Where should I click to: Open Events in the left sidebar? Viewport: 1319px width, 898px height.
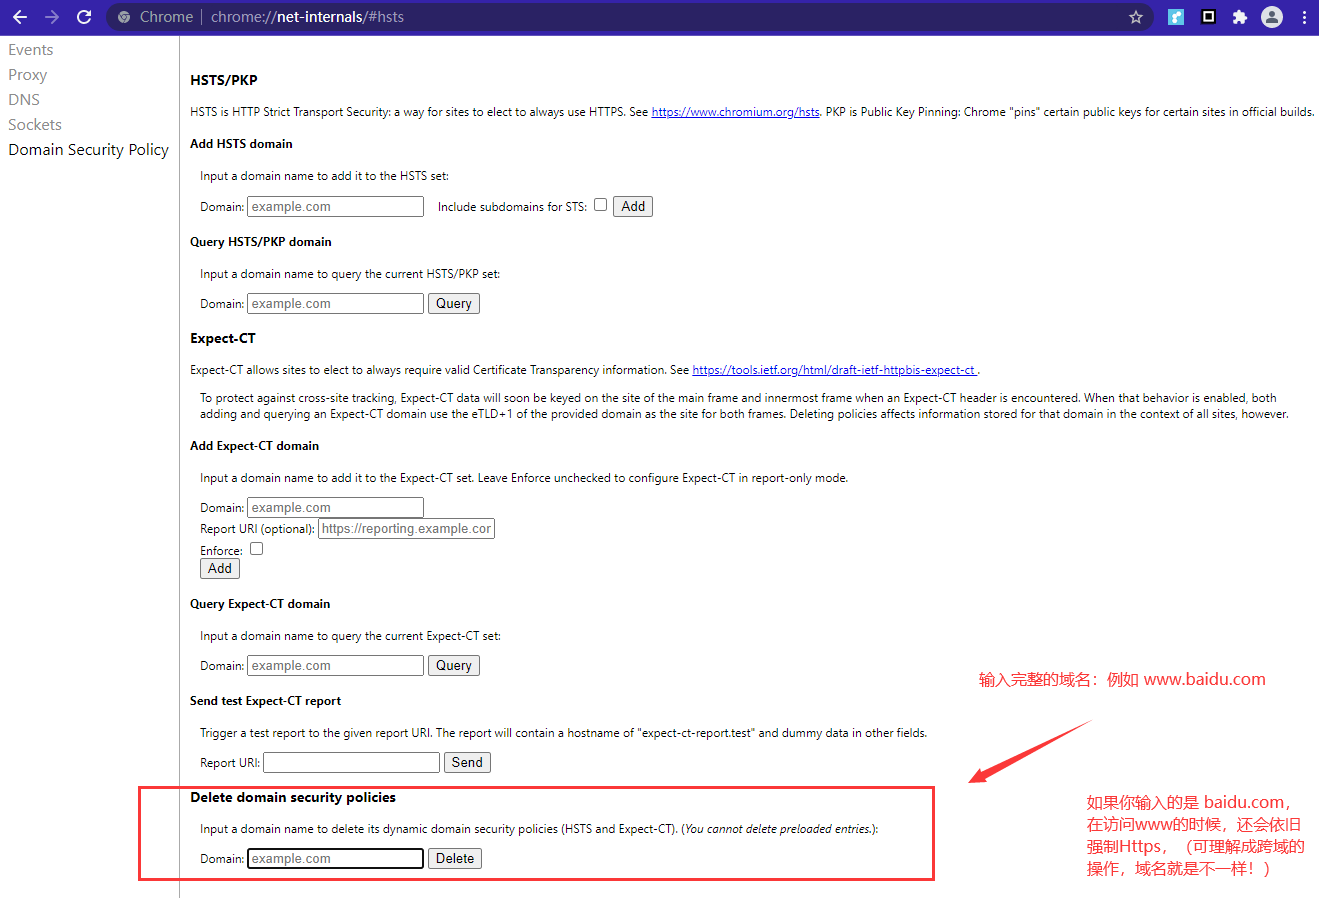tap(31, 50)
